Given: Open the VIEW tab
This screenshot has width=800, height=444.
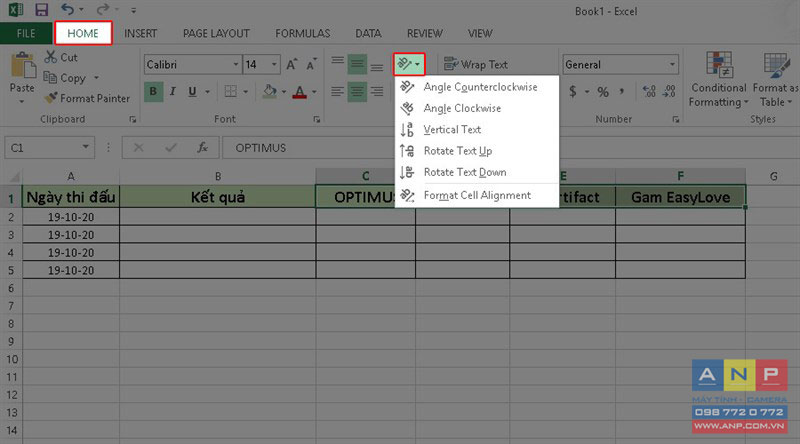Looking at the screenshot, I should 480,34.
